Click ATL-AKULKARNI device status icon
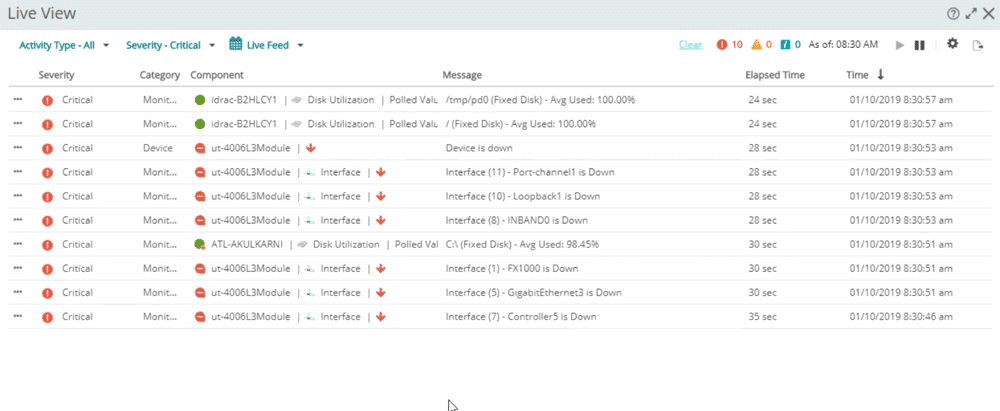1000x411 pixels. click(200, 244)
